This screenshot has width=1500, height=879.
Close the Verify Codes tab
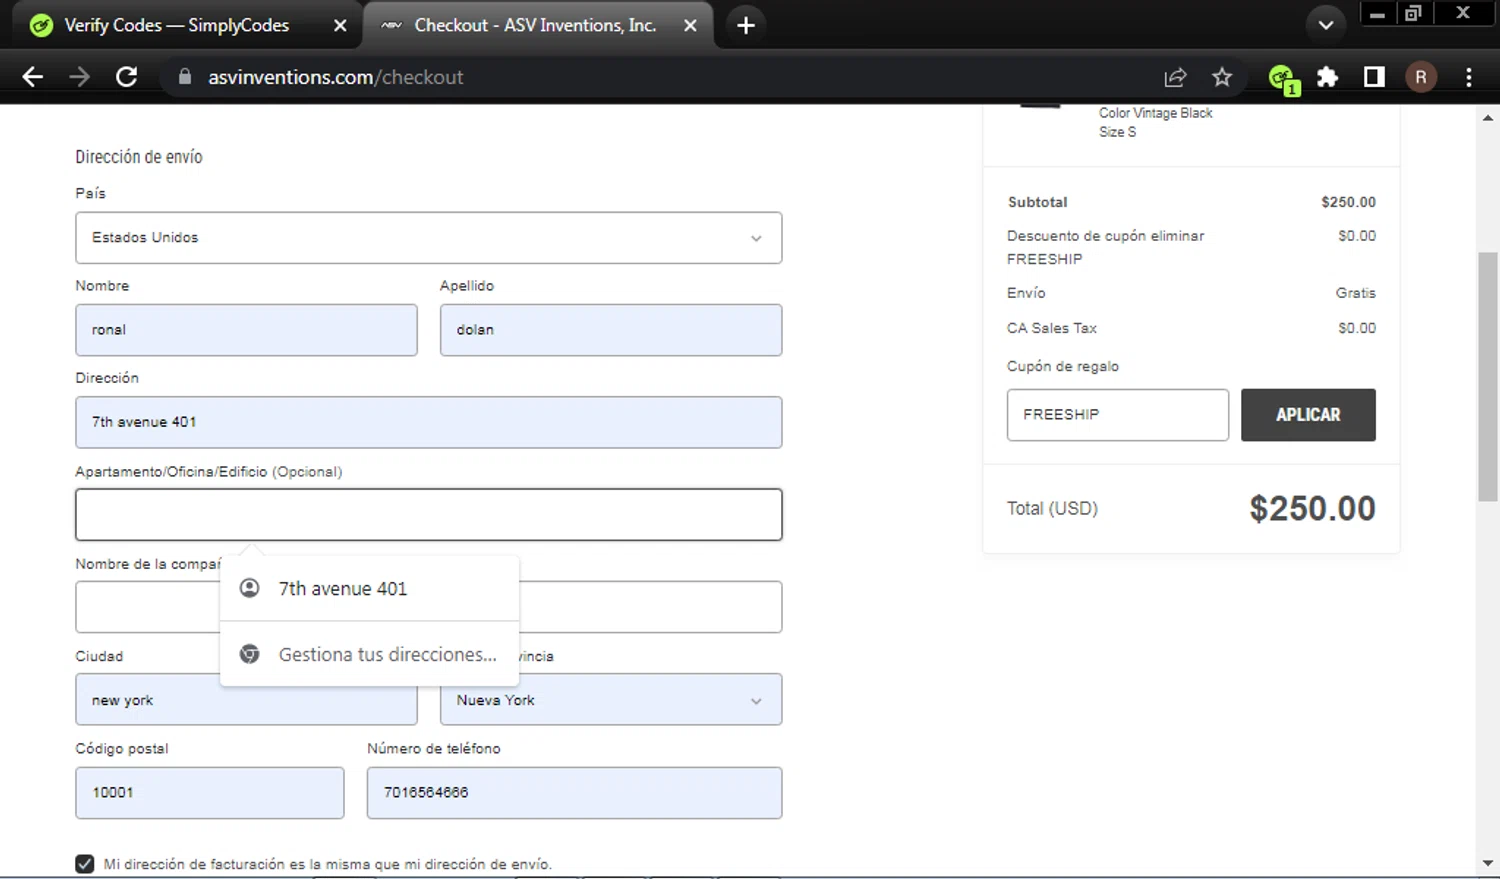[340, 26]
